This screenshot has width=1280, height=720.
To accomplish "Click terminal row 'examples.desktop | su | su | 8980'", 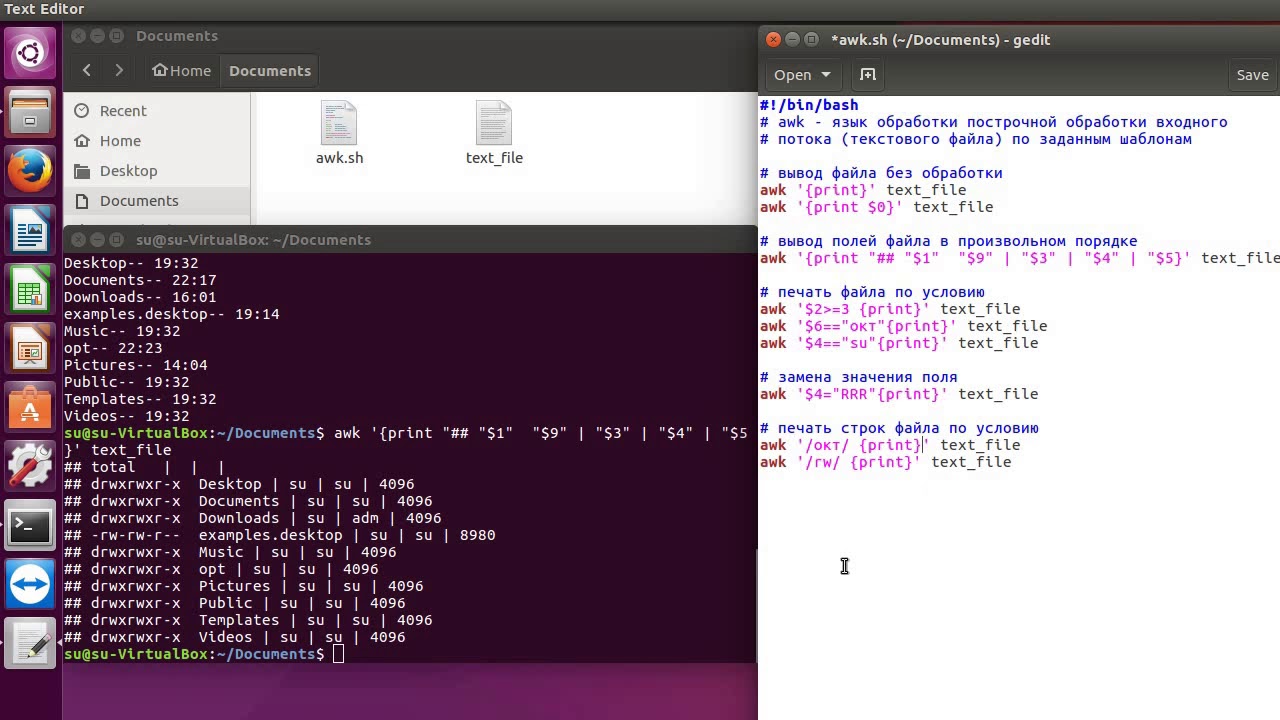I will tap(280, 535).
